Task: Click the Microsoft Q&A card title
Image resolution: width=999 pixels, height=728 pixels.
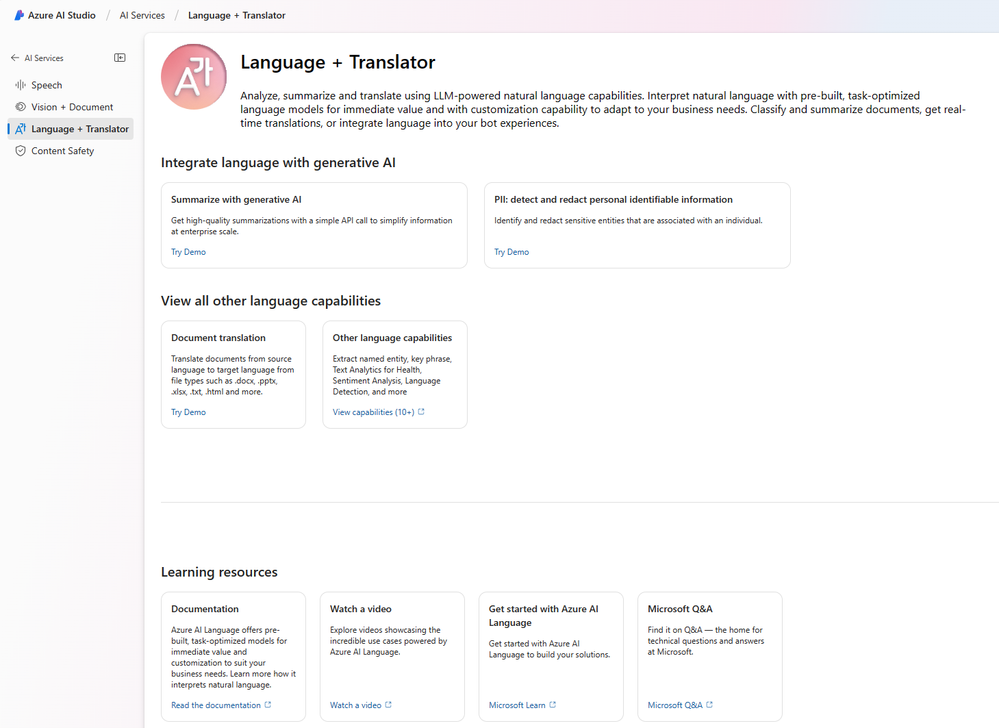Action: click(x=680, y=609)
